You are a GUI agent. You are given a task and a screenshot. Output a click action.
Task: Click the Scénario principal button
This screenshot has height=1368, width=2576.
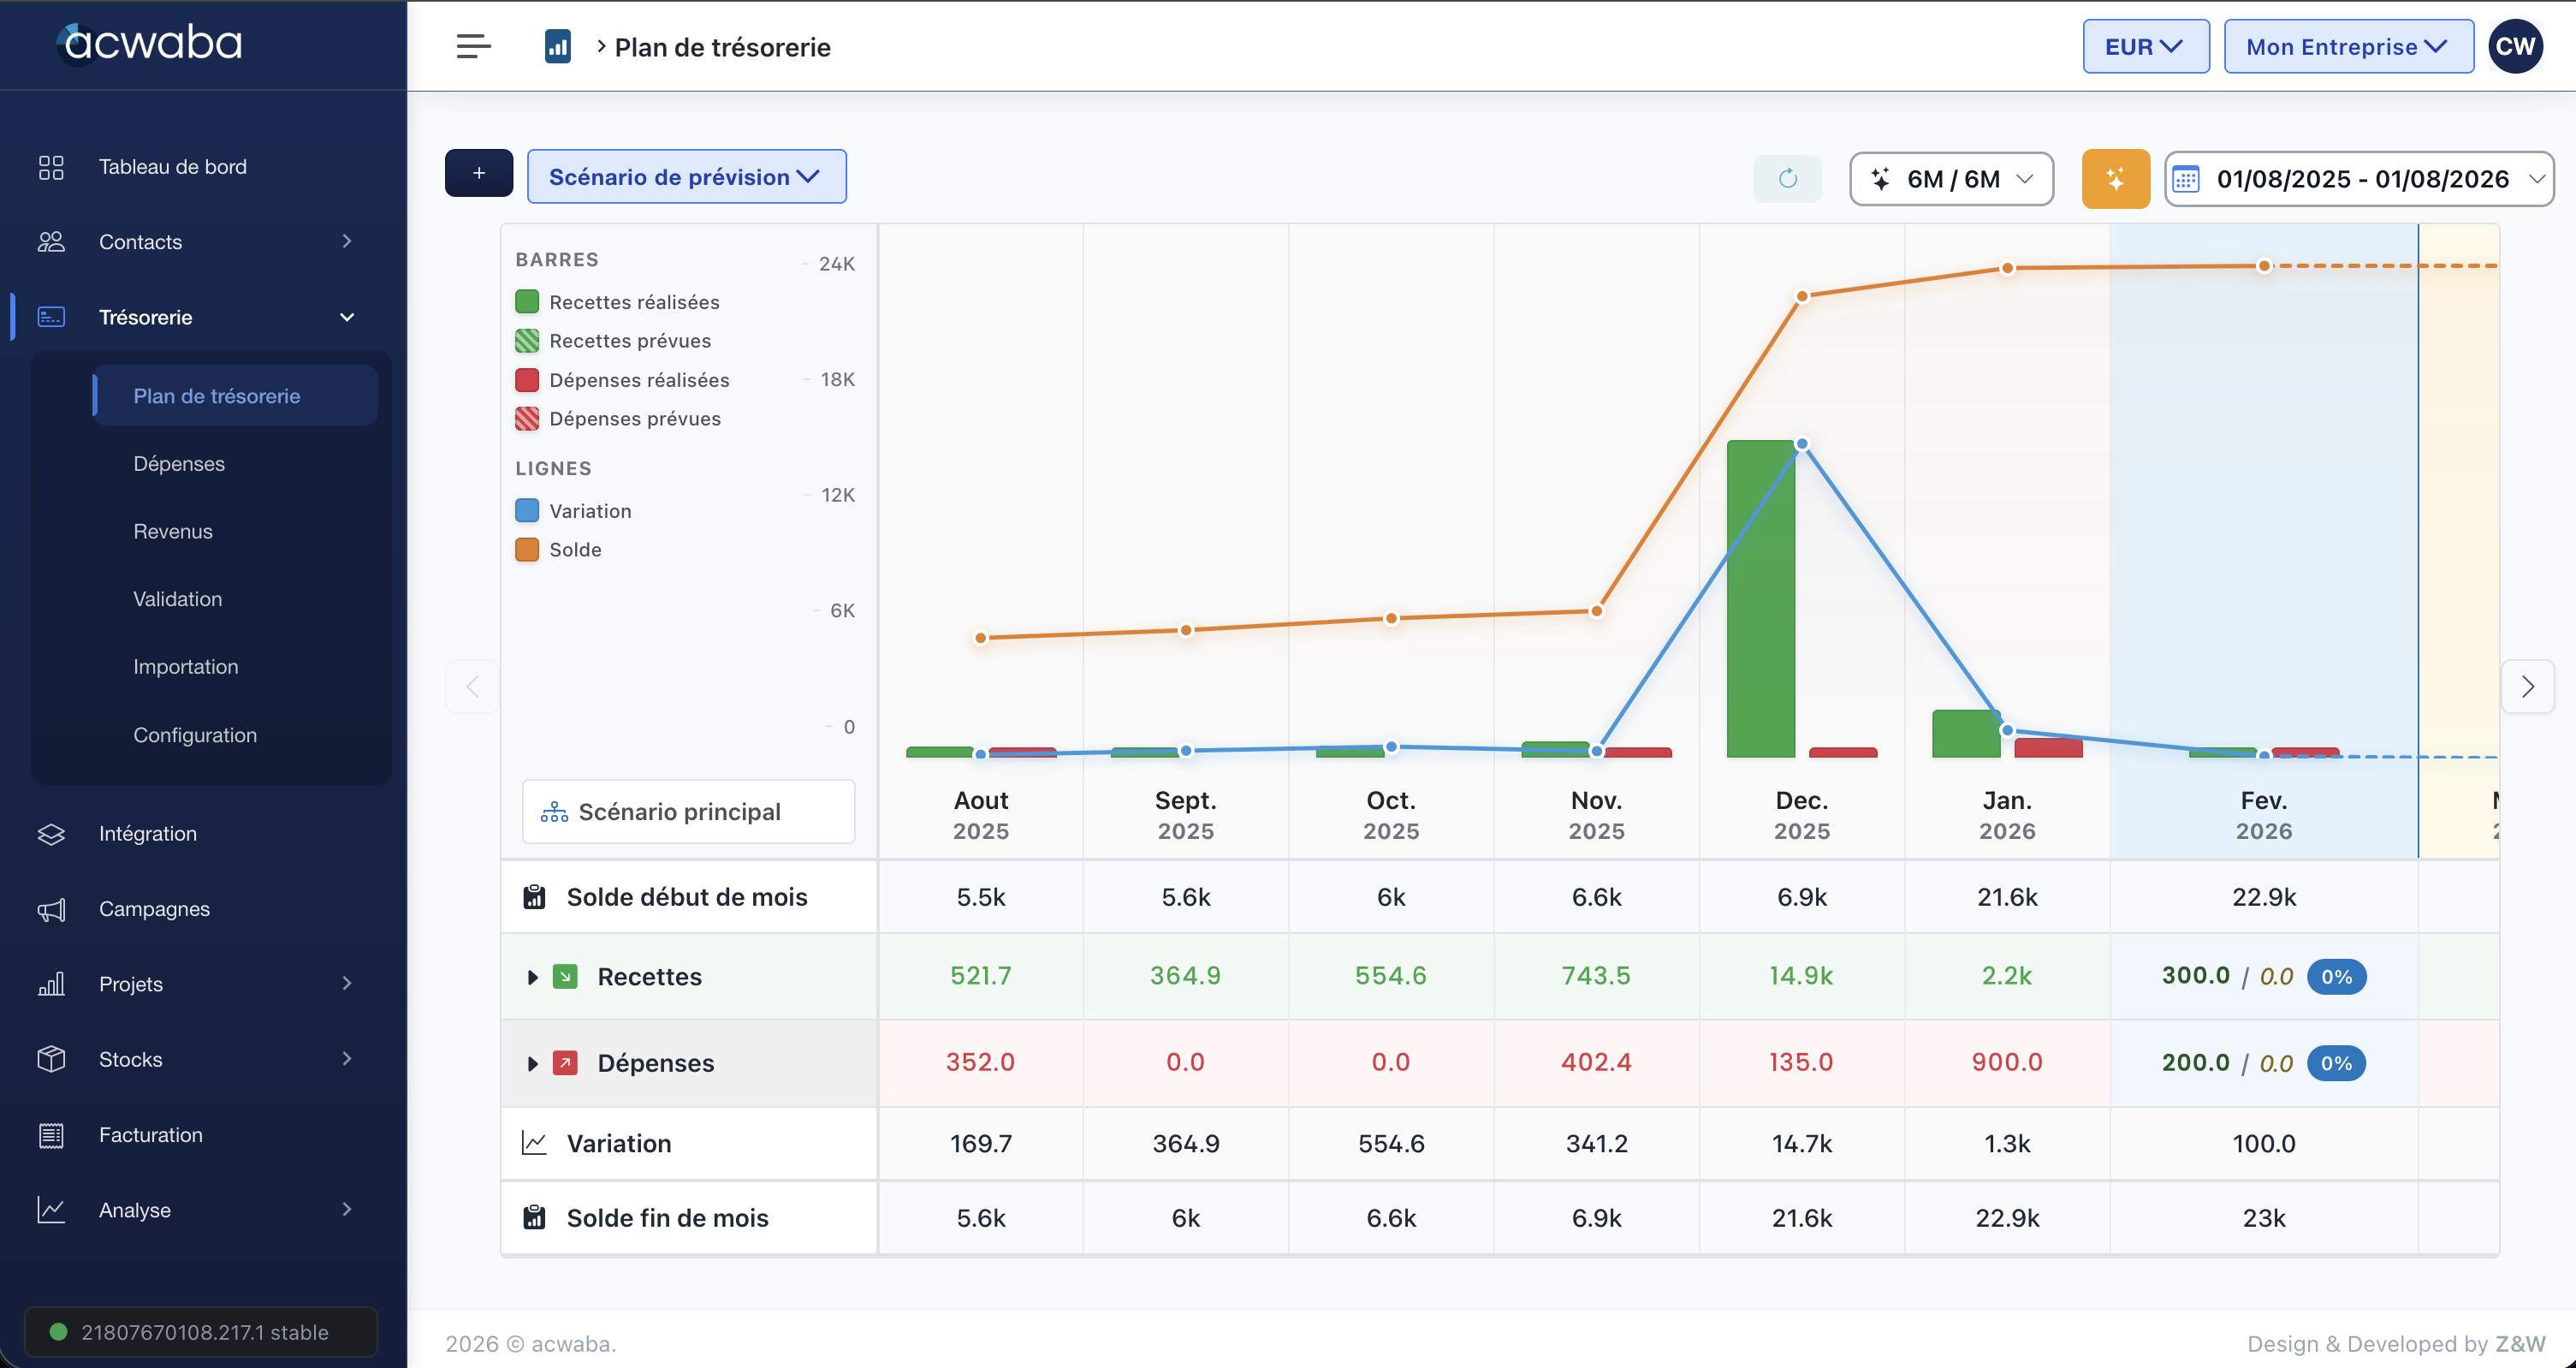[688, 812]
